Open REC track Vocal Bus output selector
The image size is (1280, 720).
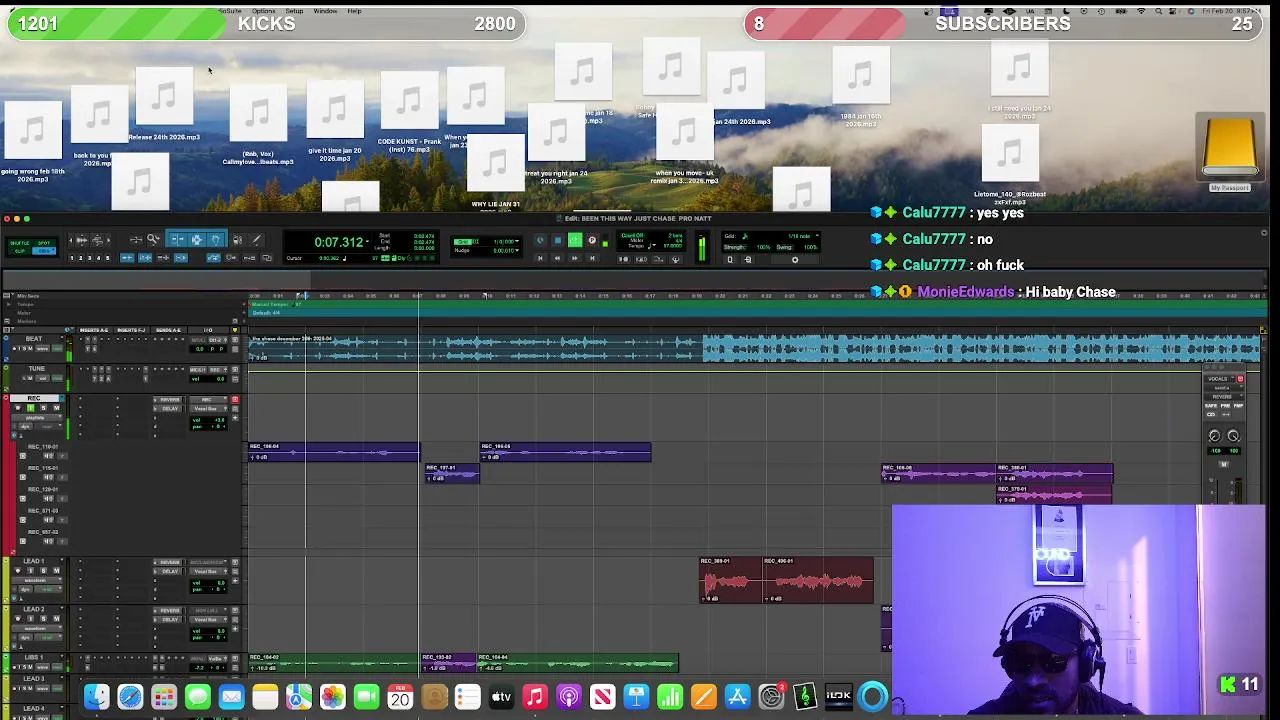(208, 409)
